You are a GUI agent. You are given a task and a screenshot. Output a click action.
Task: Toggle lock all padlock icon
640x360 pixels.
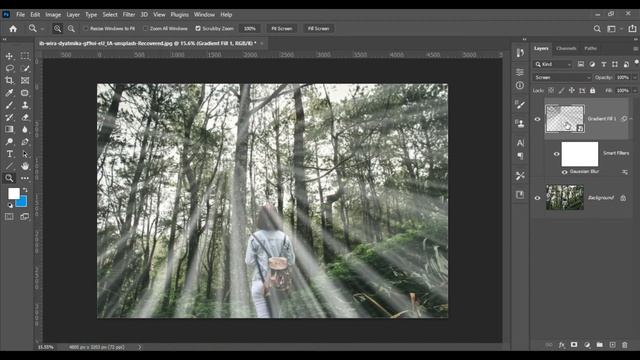click(x=592, y=91)
